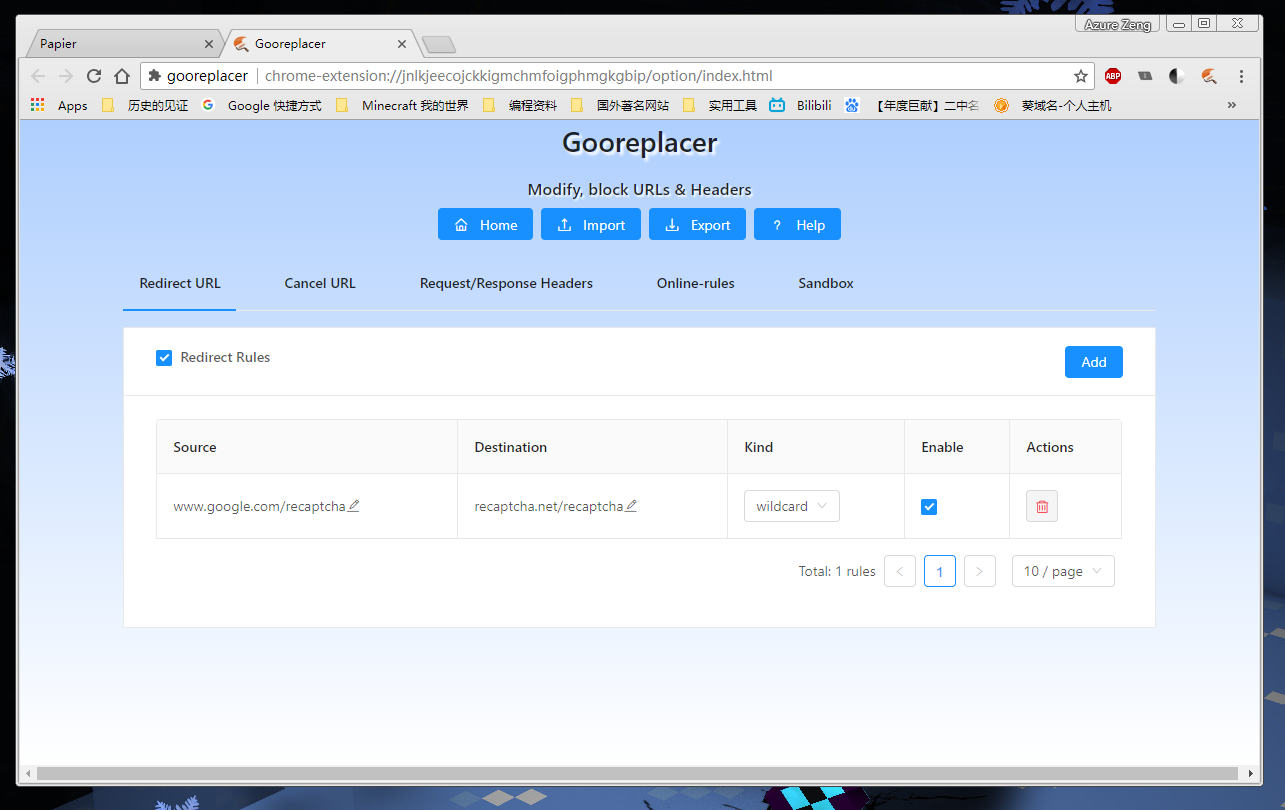The image size is (1285, 810).
Task: Open the 实用工具 bookmark folder
Action: 720,105
